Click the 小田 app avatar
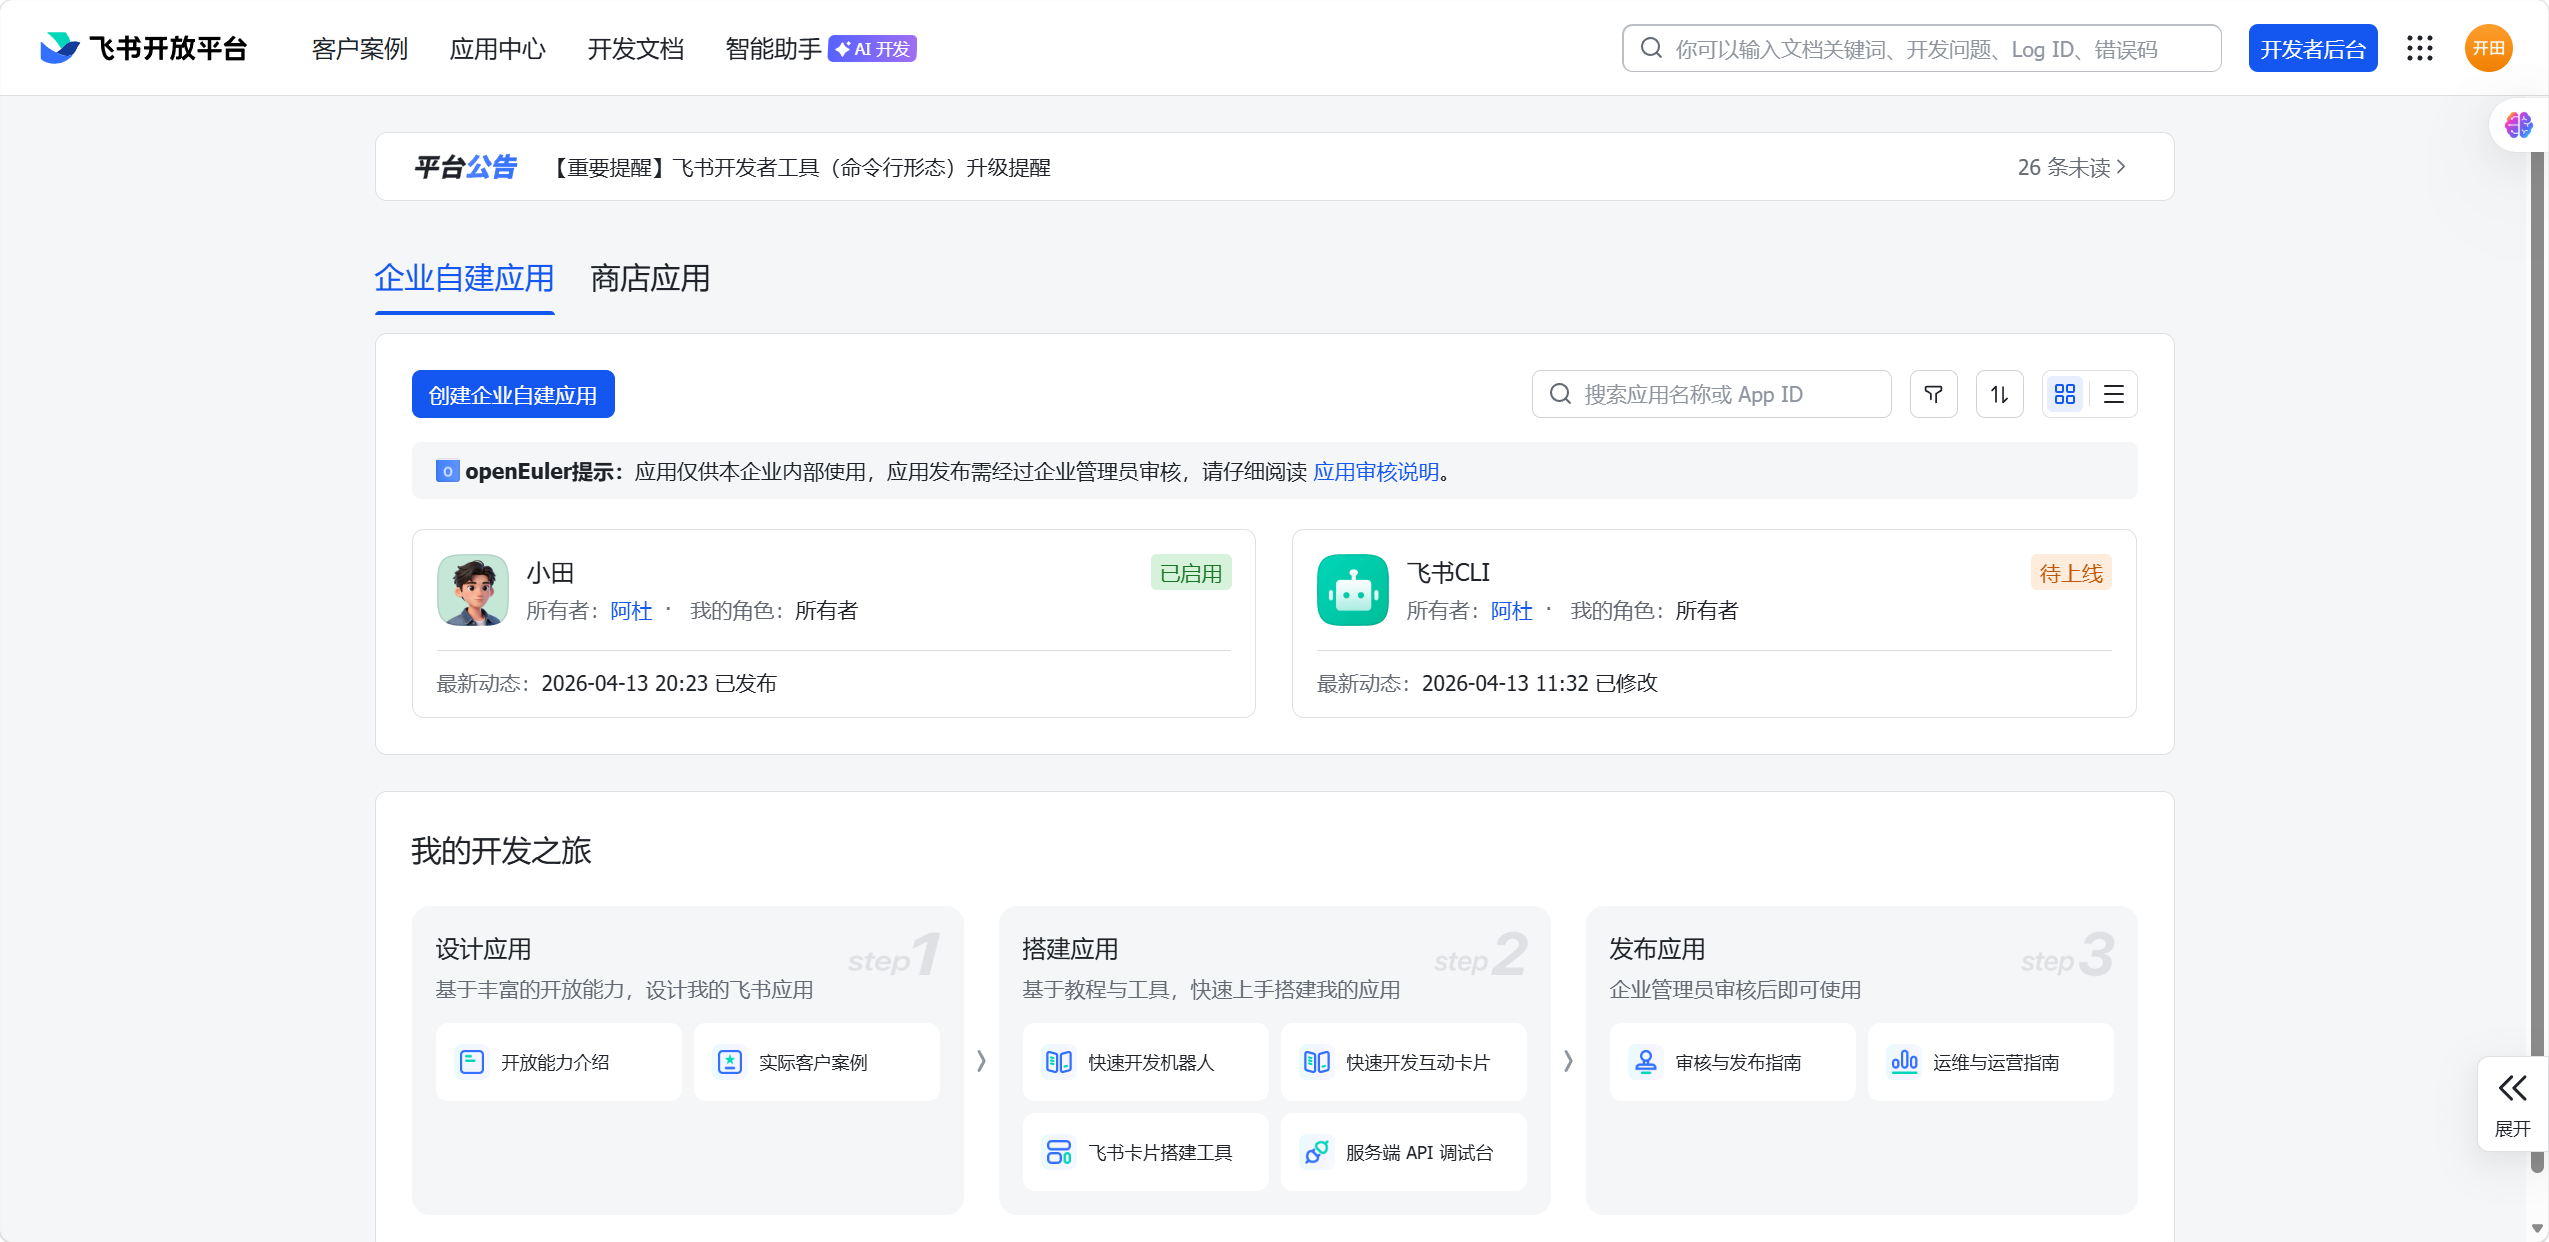This screenshot has width=2549, height=1242. (472, 590)
